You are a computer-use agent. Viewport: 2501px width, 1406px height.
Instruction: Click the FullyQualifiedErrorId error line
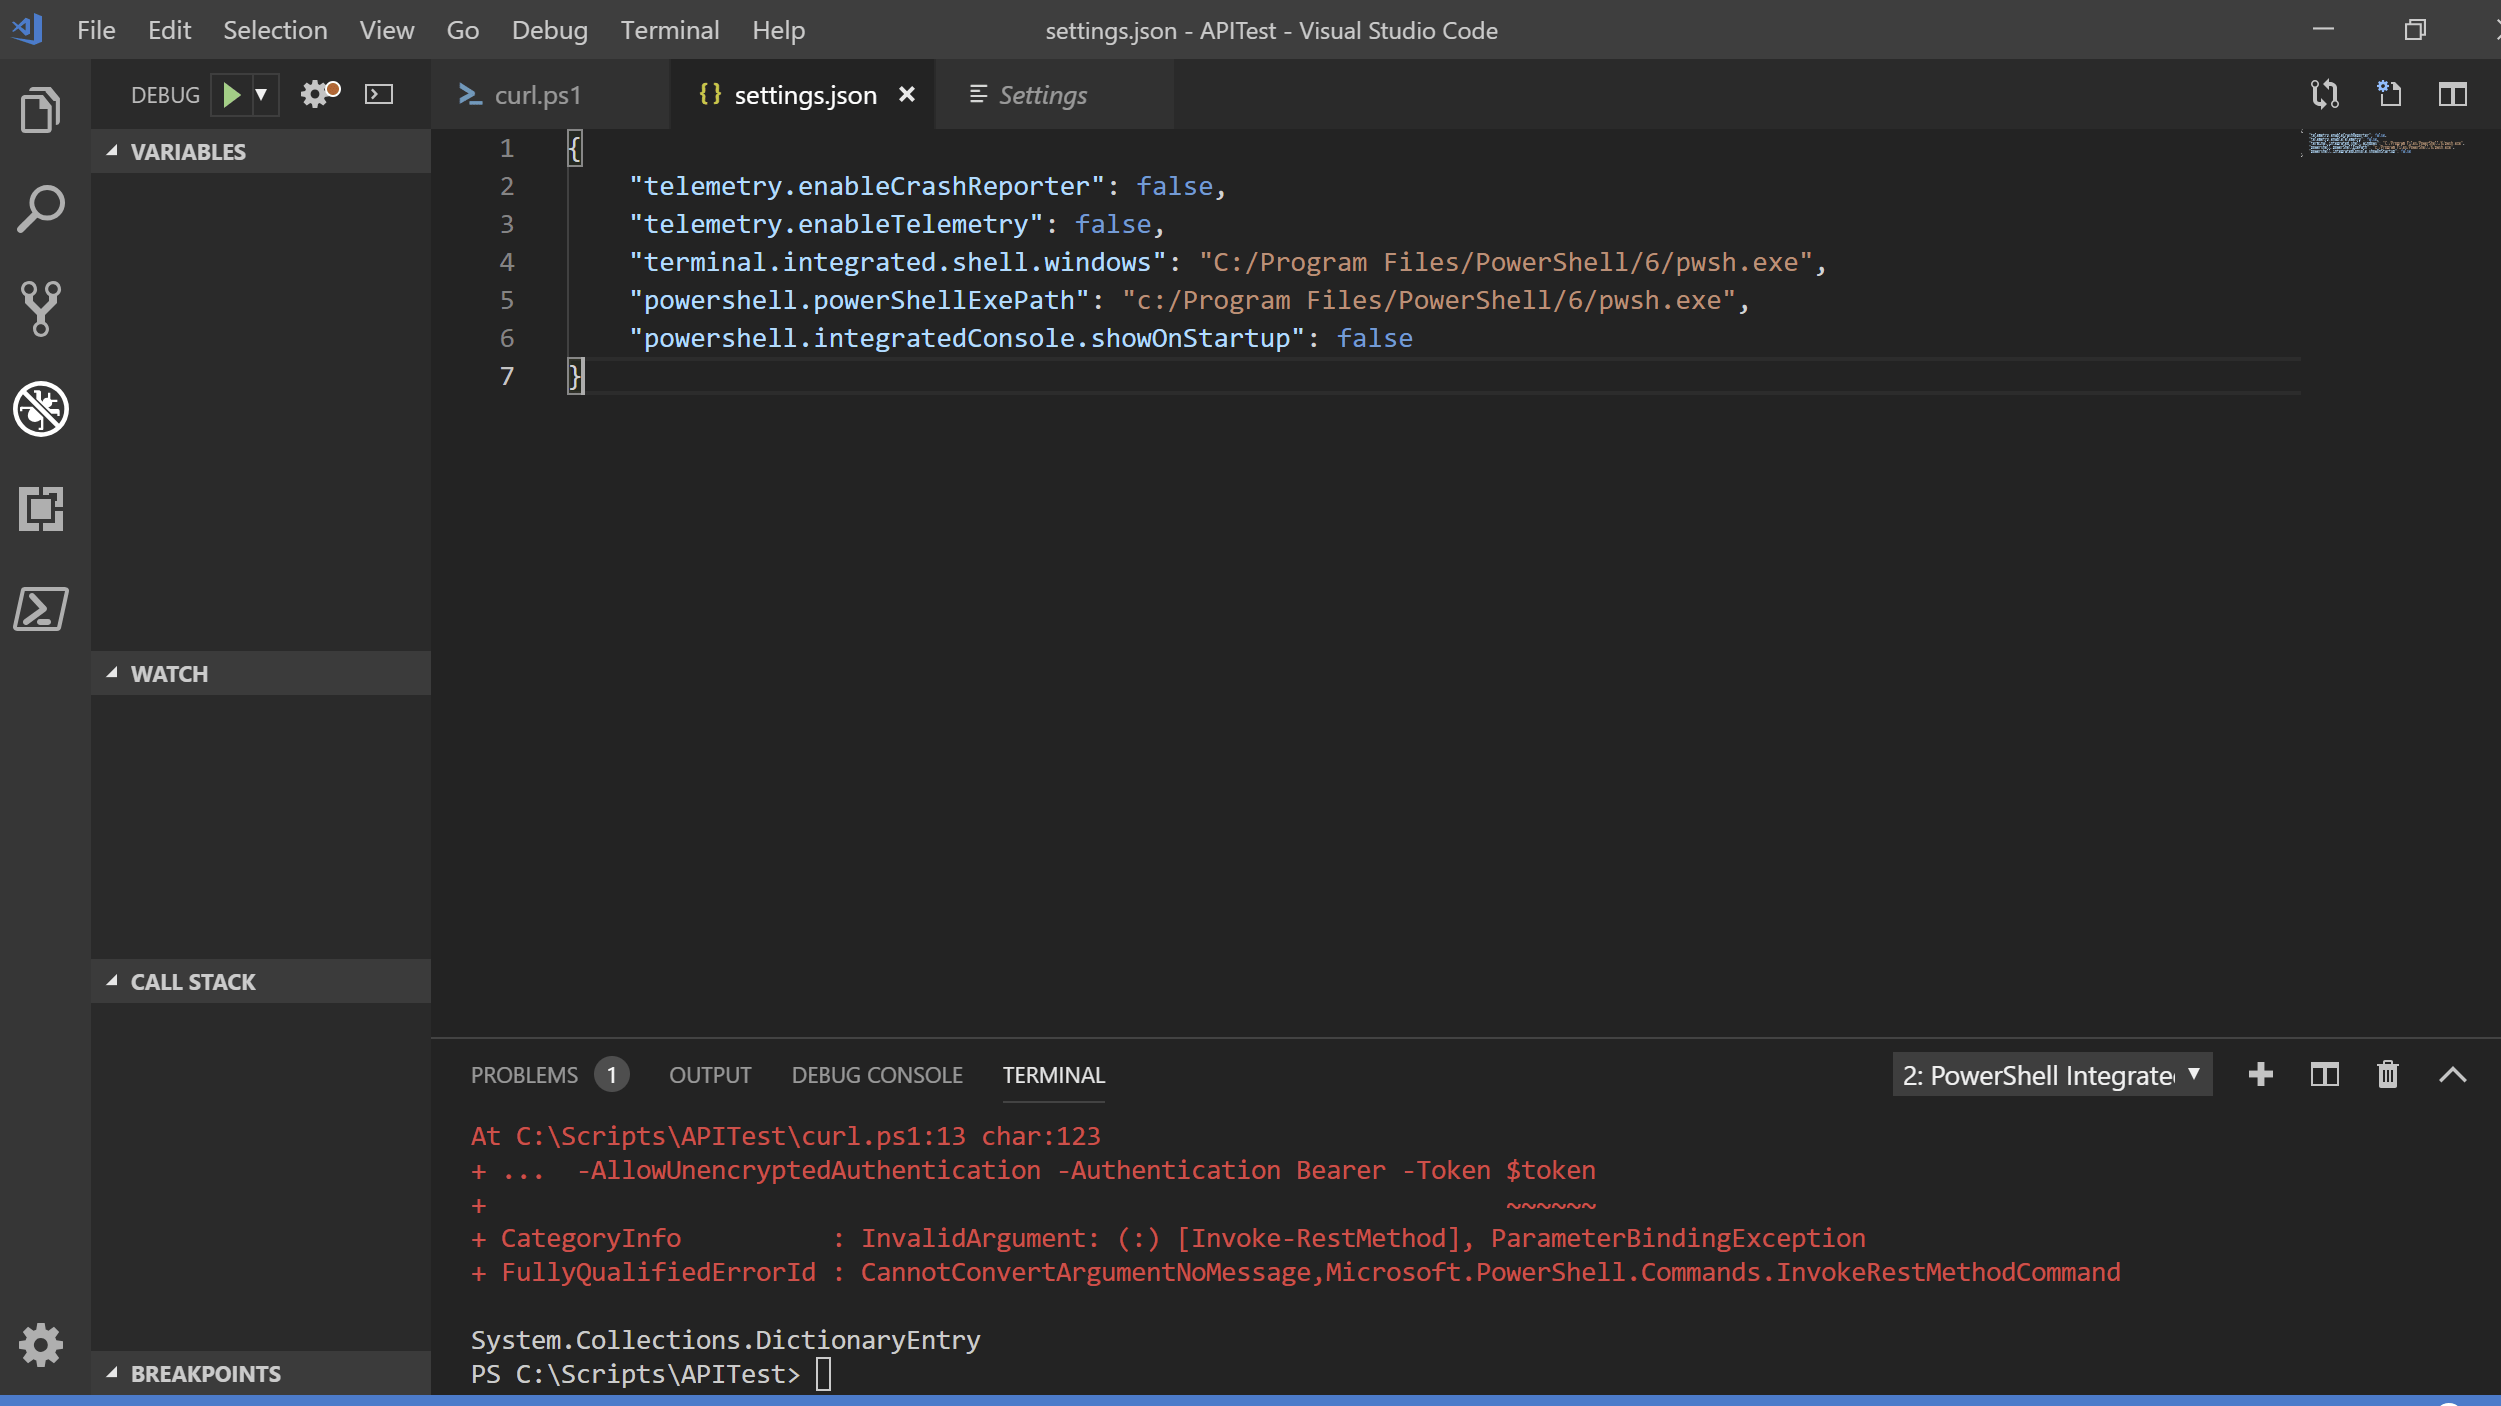point(1295,1272)
